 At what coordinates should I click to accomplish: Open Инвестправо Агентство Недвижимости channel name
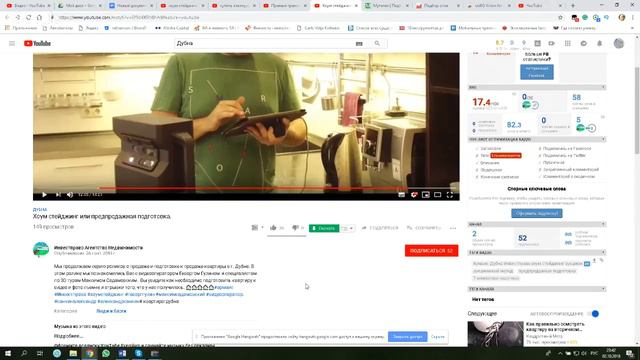[98, 247]
